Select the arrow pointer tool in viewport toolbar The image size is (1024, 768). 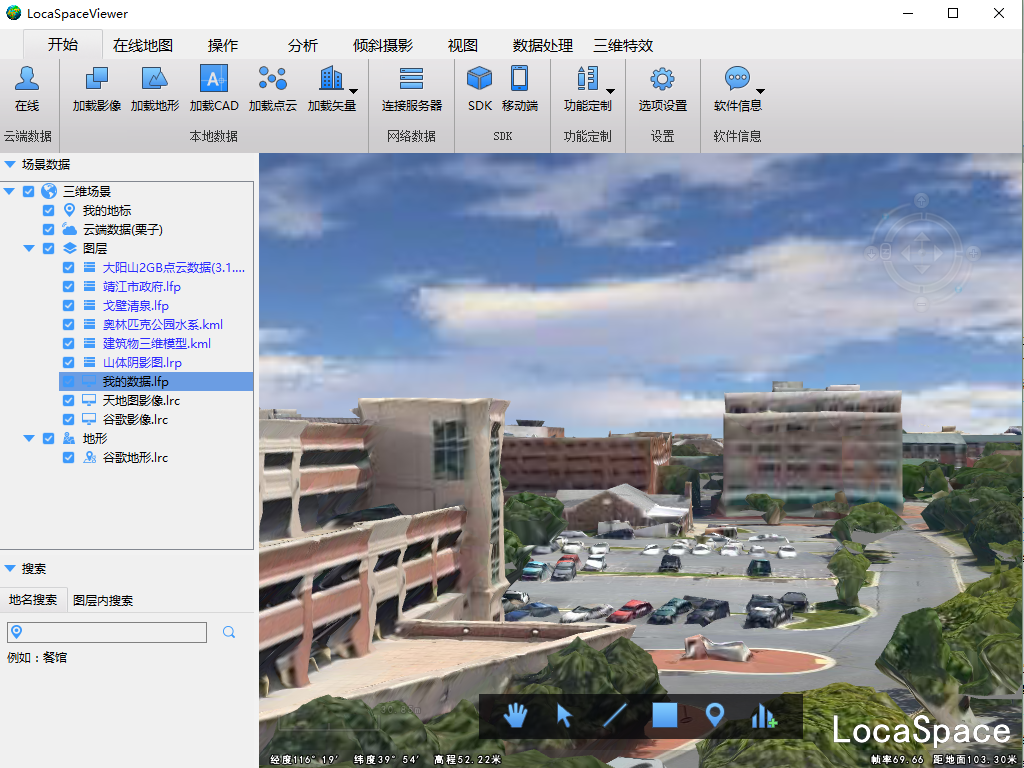click(564, 716)
